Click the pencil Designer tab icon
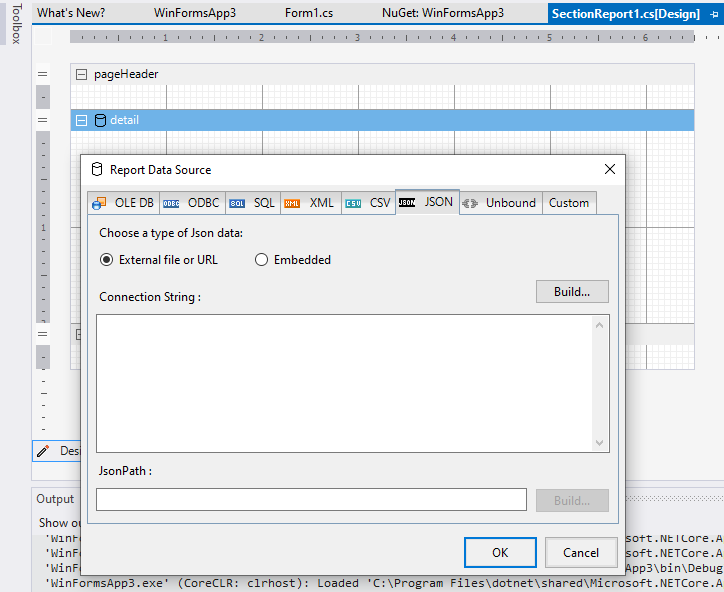724x592 pixels. pos(43,451)
